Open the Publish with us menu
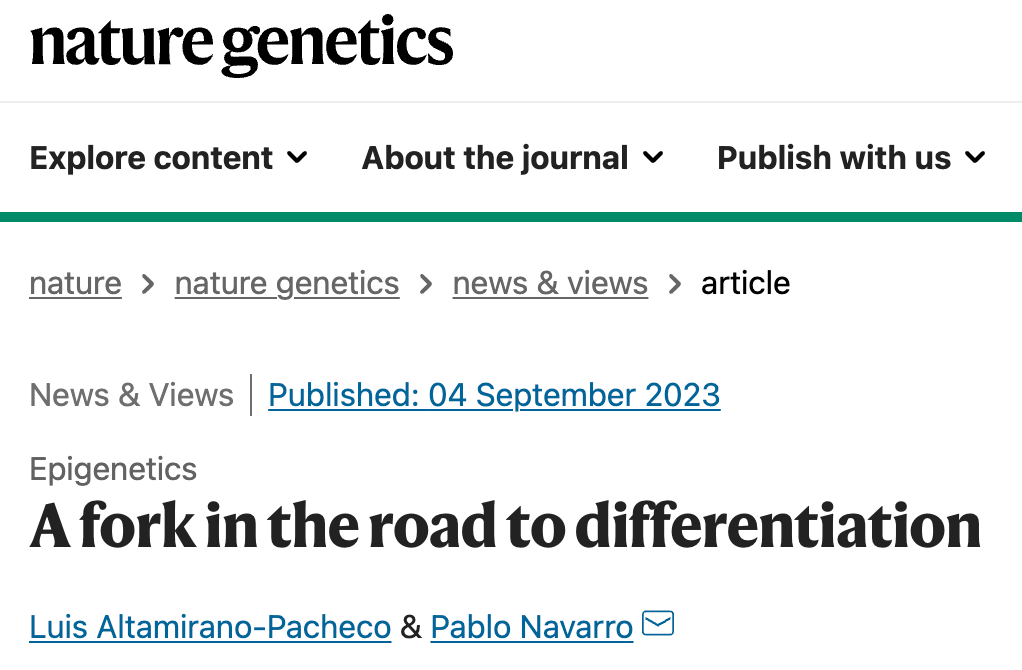The width and height of the screenshot is (1022, 670). point(834,158)
